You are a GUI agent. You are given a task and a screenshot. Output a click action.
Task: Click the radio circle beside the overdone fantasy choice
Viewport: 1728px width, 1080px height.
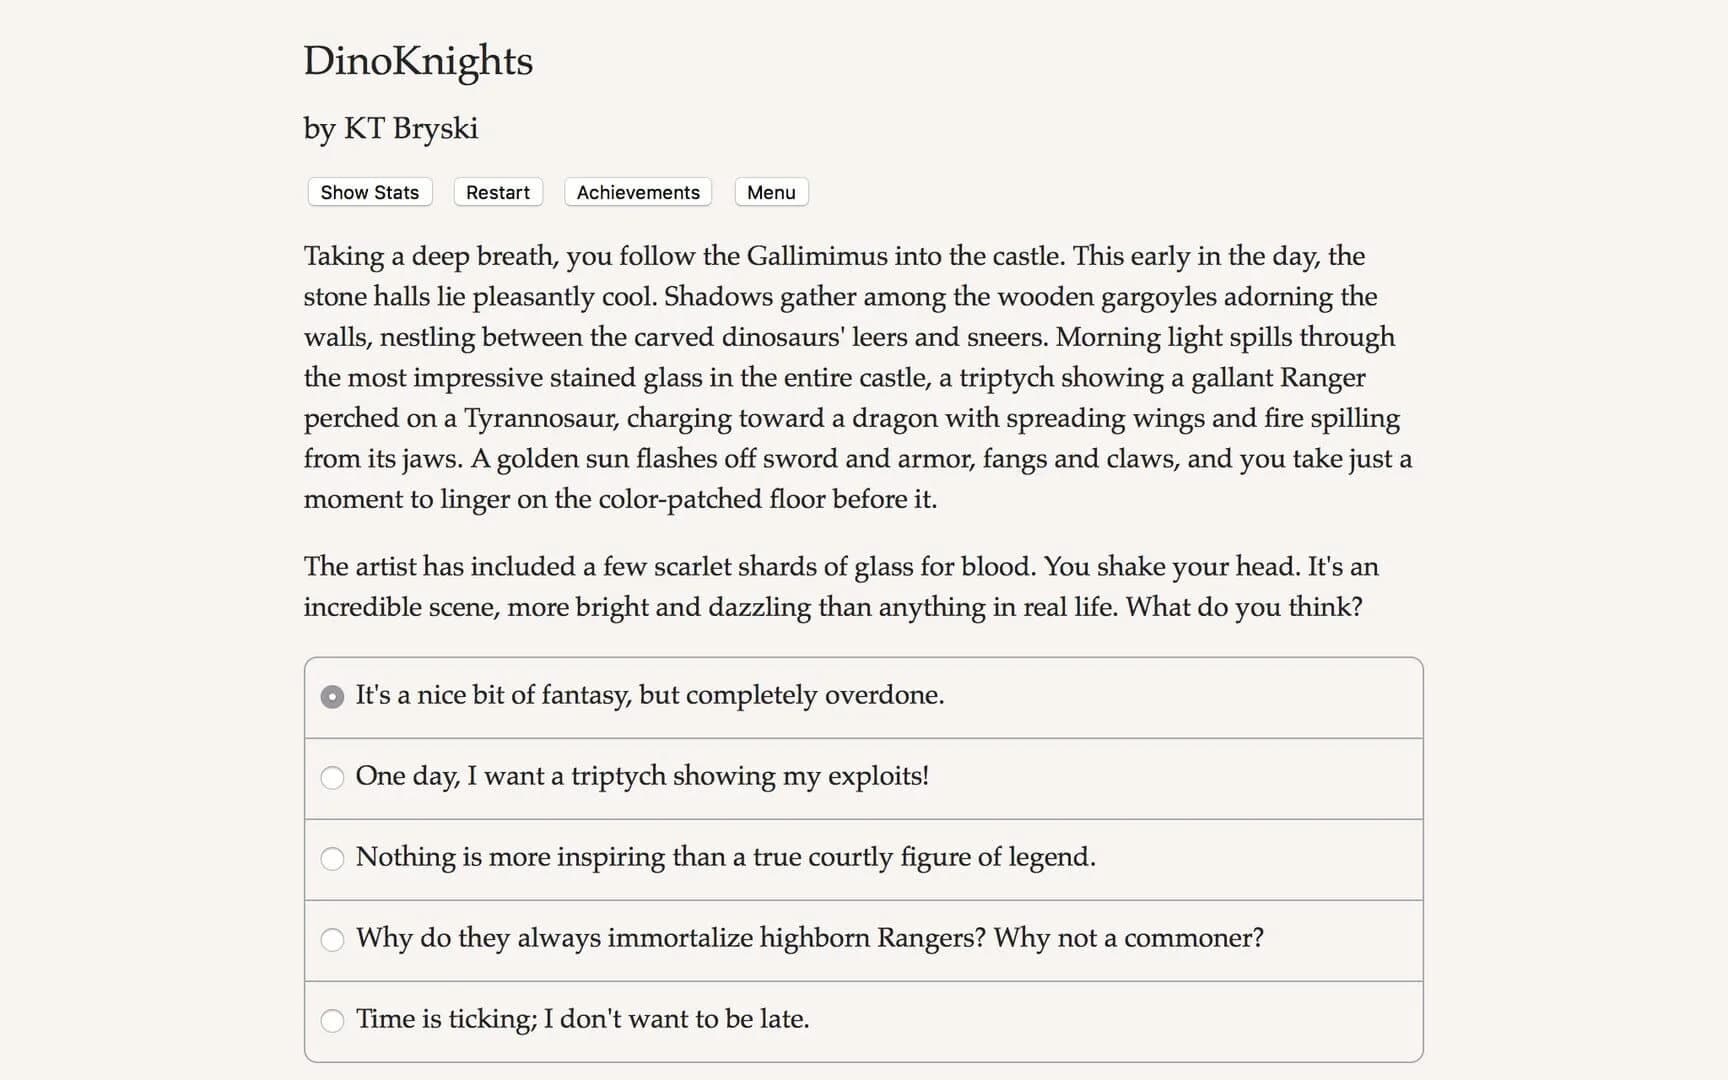[332, 696]
